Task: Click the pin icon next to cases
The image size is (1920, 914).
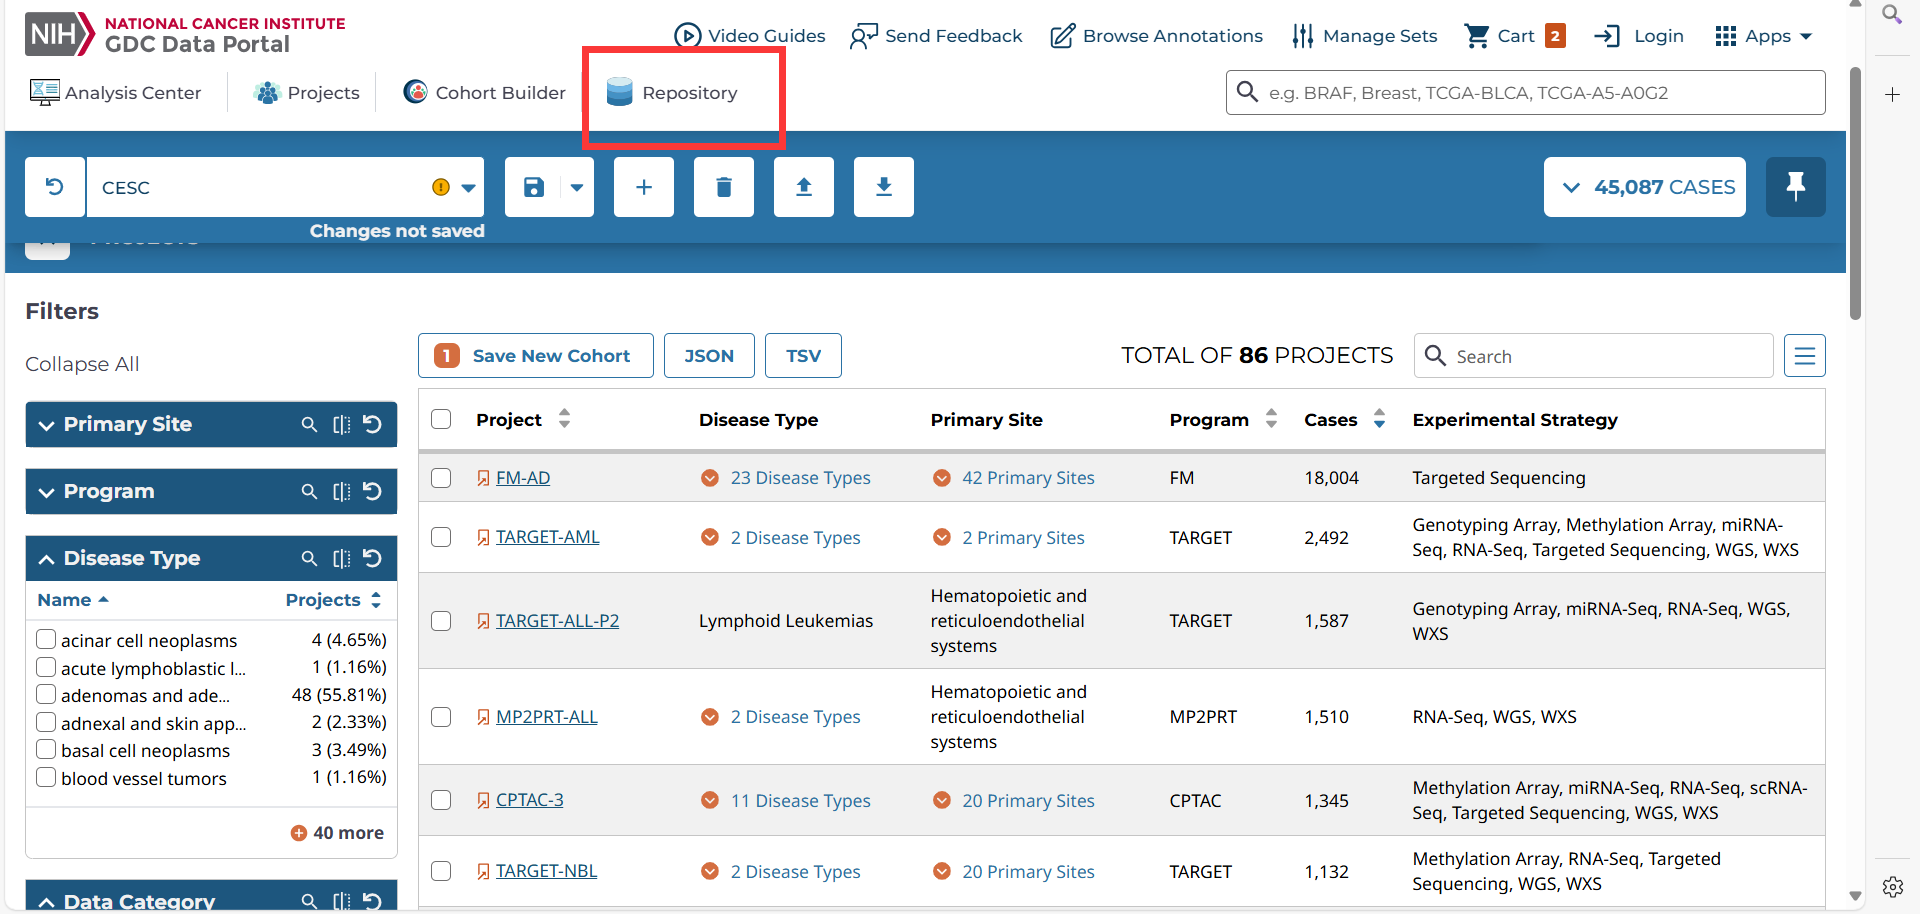Action: coord(1796,187)
